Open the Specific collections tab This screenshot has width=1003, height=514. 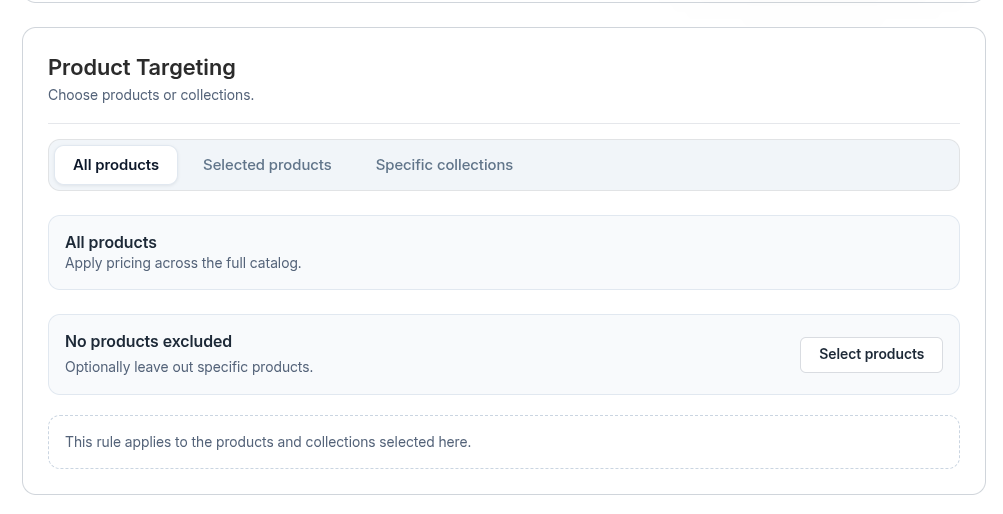pyautogui.click(x=444, y=165)
